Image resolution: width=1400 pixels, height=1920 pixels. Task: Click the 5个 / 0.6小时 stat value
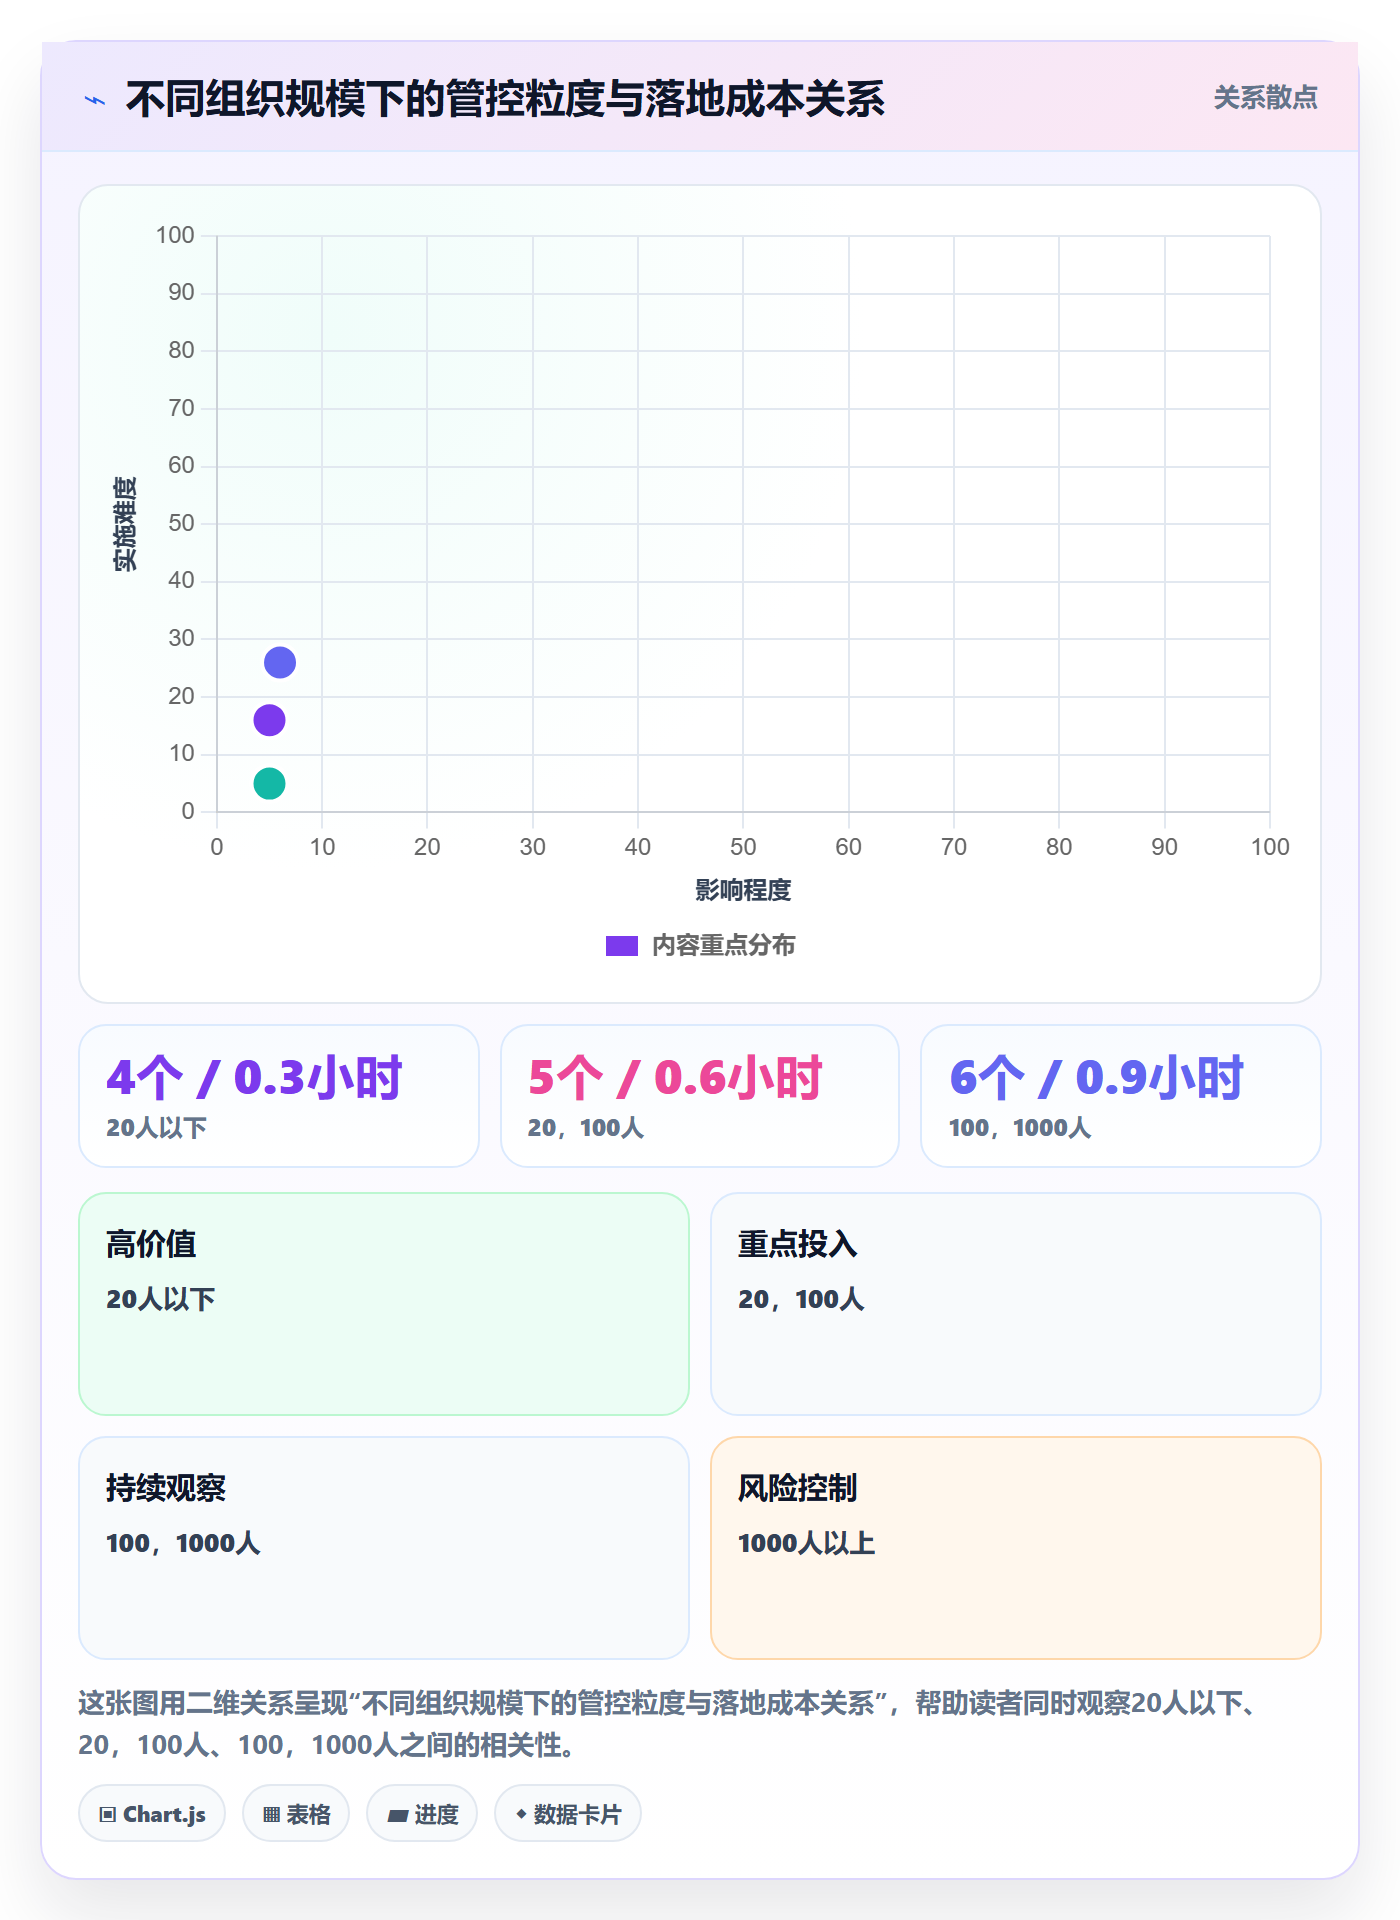(675, 1078)
